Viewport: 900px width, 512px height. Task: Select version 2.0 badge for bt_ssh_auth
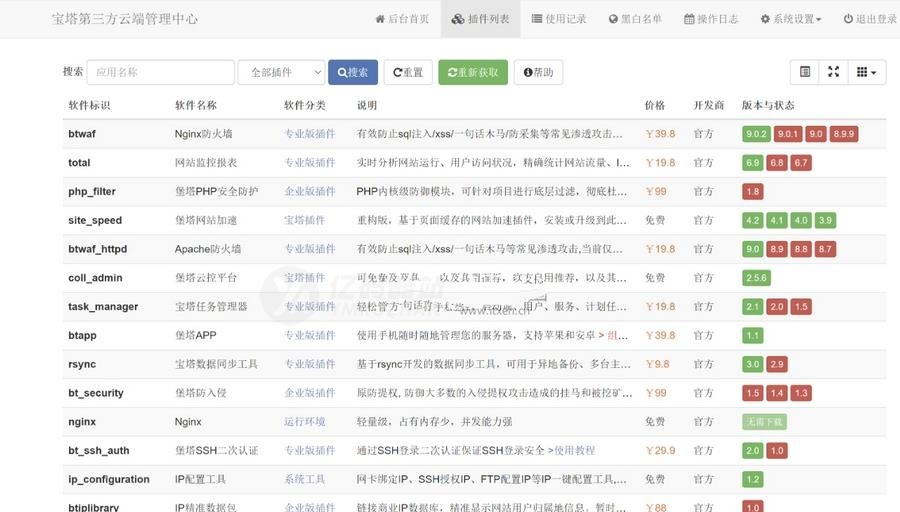[x=752, y=451]
